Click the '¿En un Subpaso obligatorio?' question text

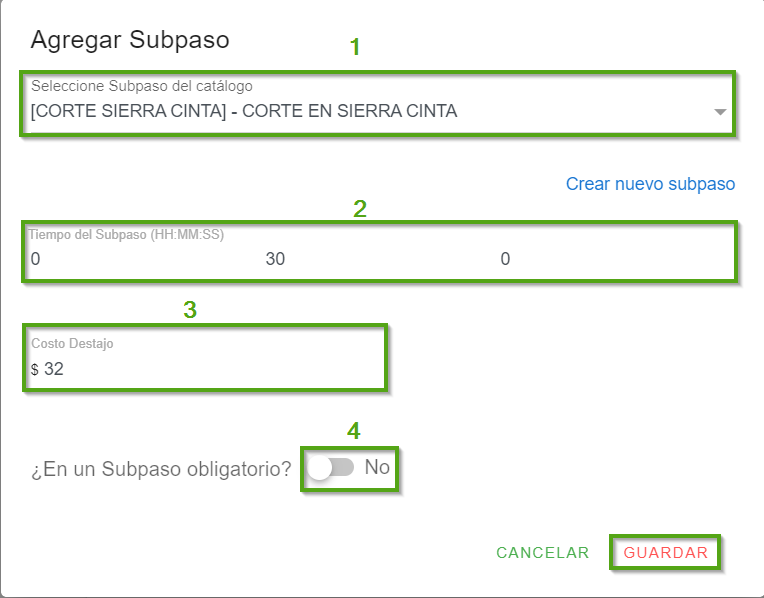161,468
